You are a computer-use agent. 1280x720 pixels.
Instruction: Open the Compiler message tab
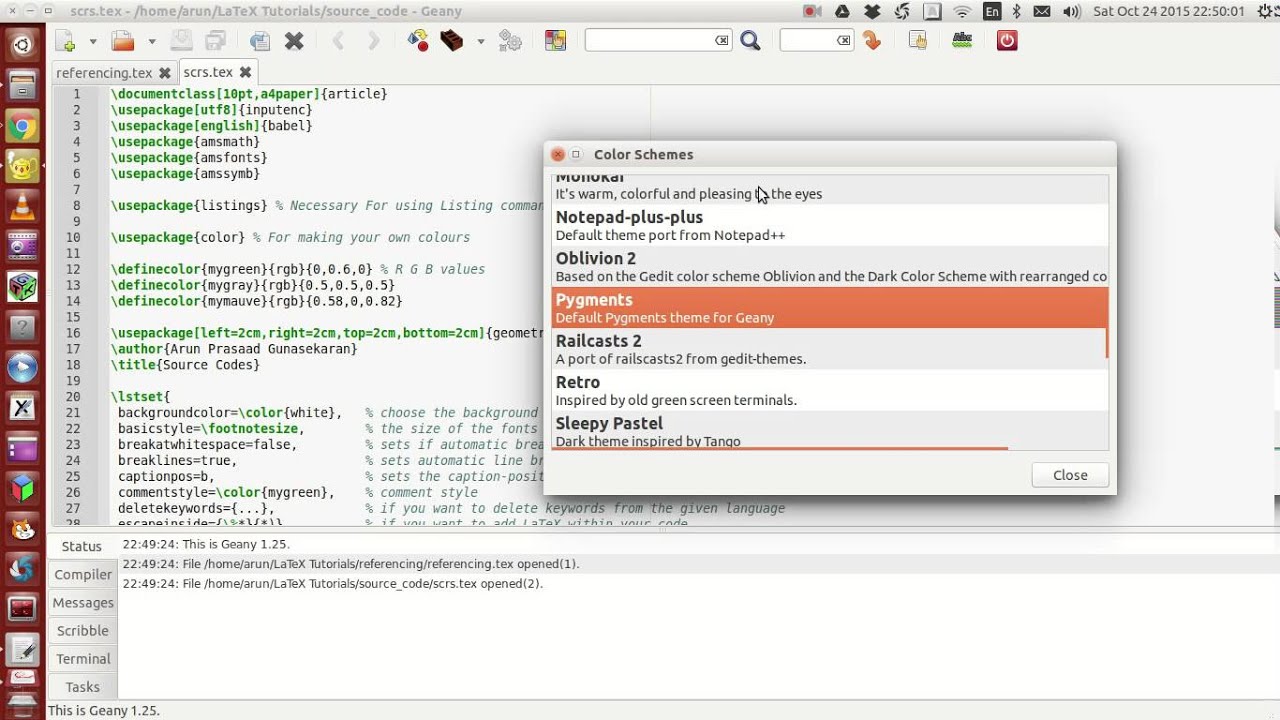83,574
